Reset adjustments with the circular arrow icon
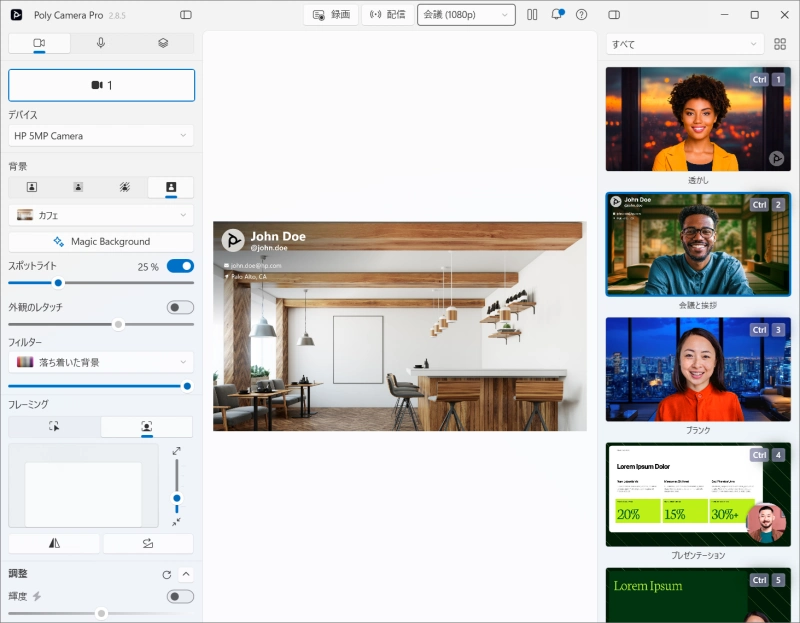The height and width of the screenshot is (623, 800). point(167,574)
